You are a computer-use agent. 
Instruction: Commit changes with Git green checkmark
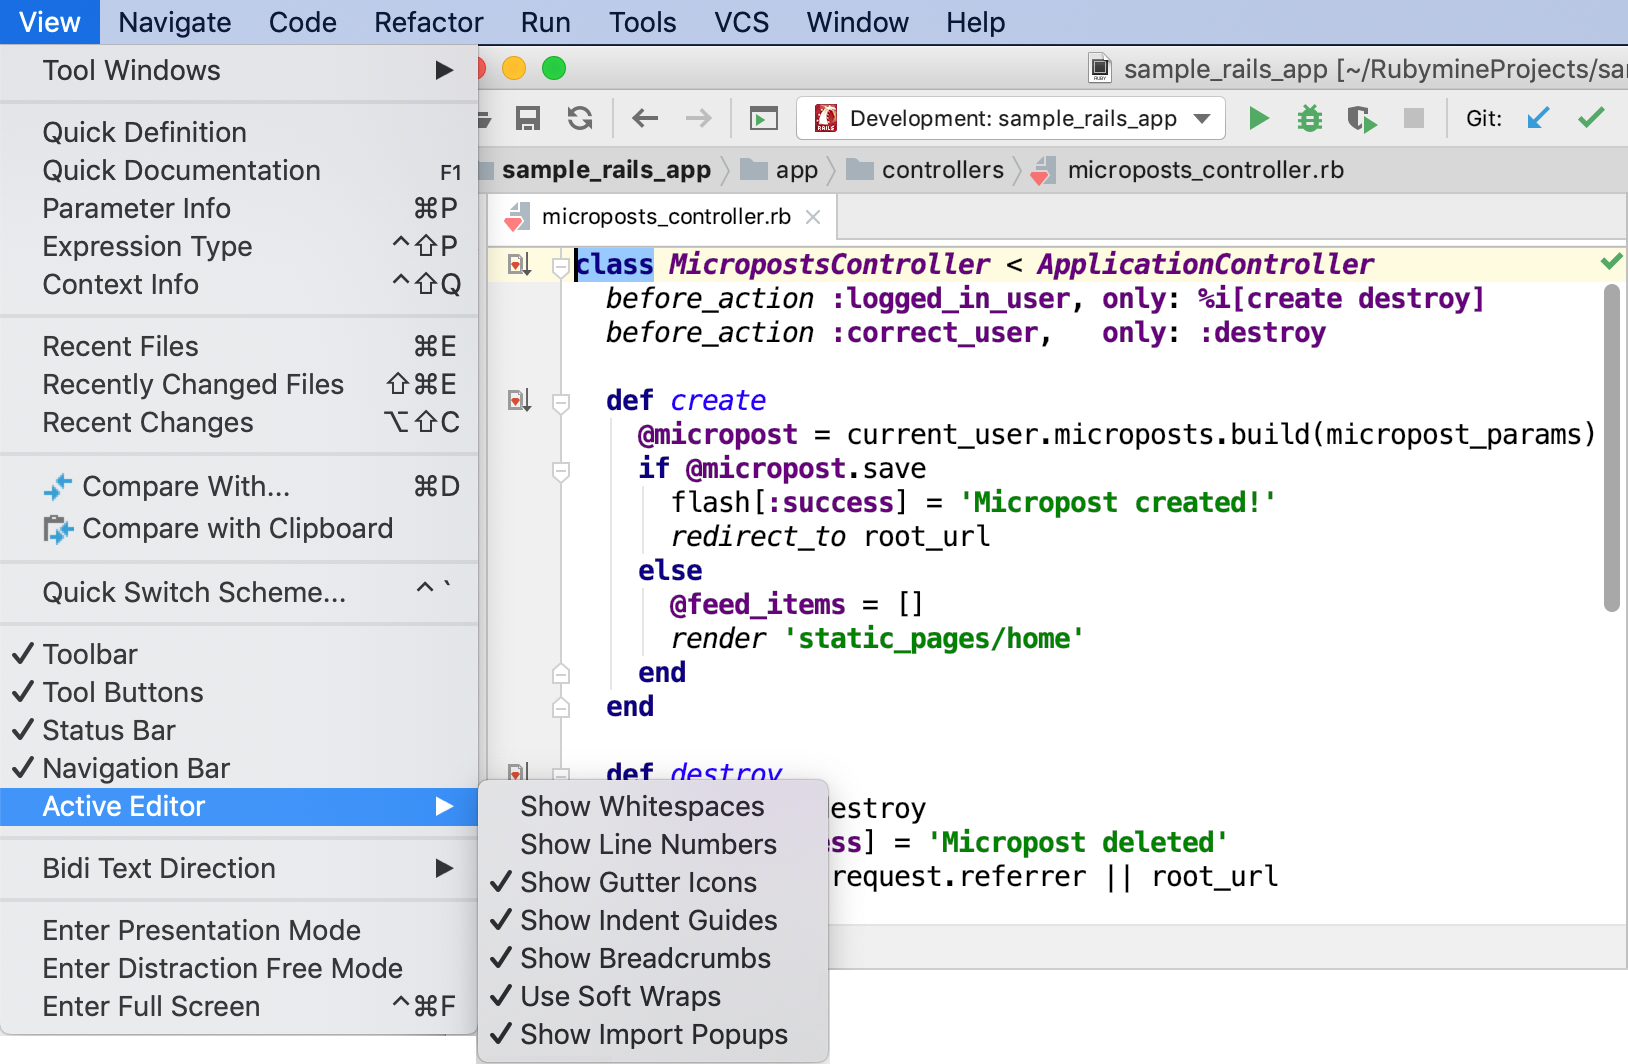pos(1591,119)
